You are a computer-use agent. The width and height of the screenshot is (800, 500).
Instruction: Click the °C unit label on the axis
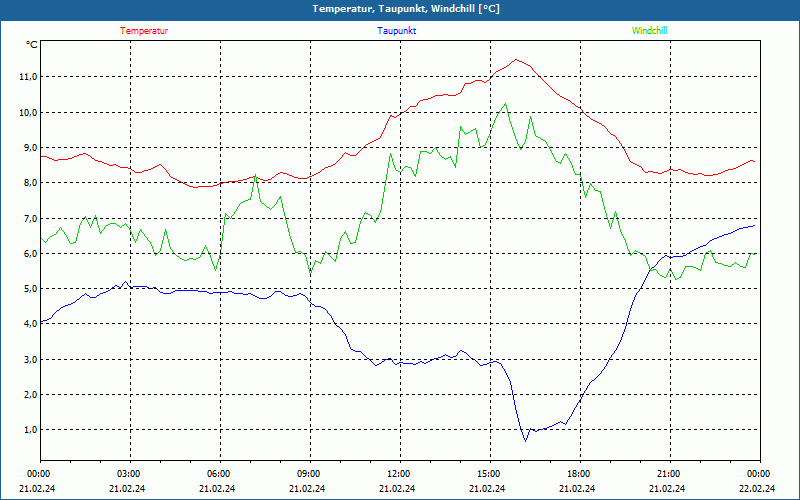click(x=32, y=45)
